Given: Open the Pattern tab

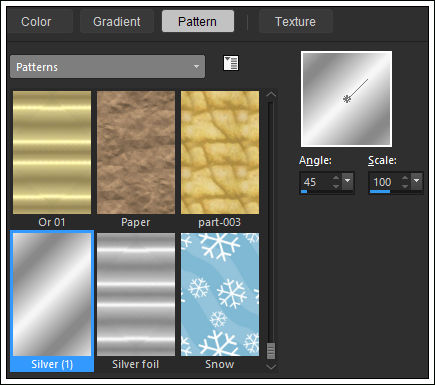Looking at the screenshot, I should [x=198, y=22].
